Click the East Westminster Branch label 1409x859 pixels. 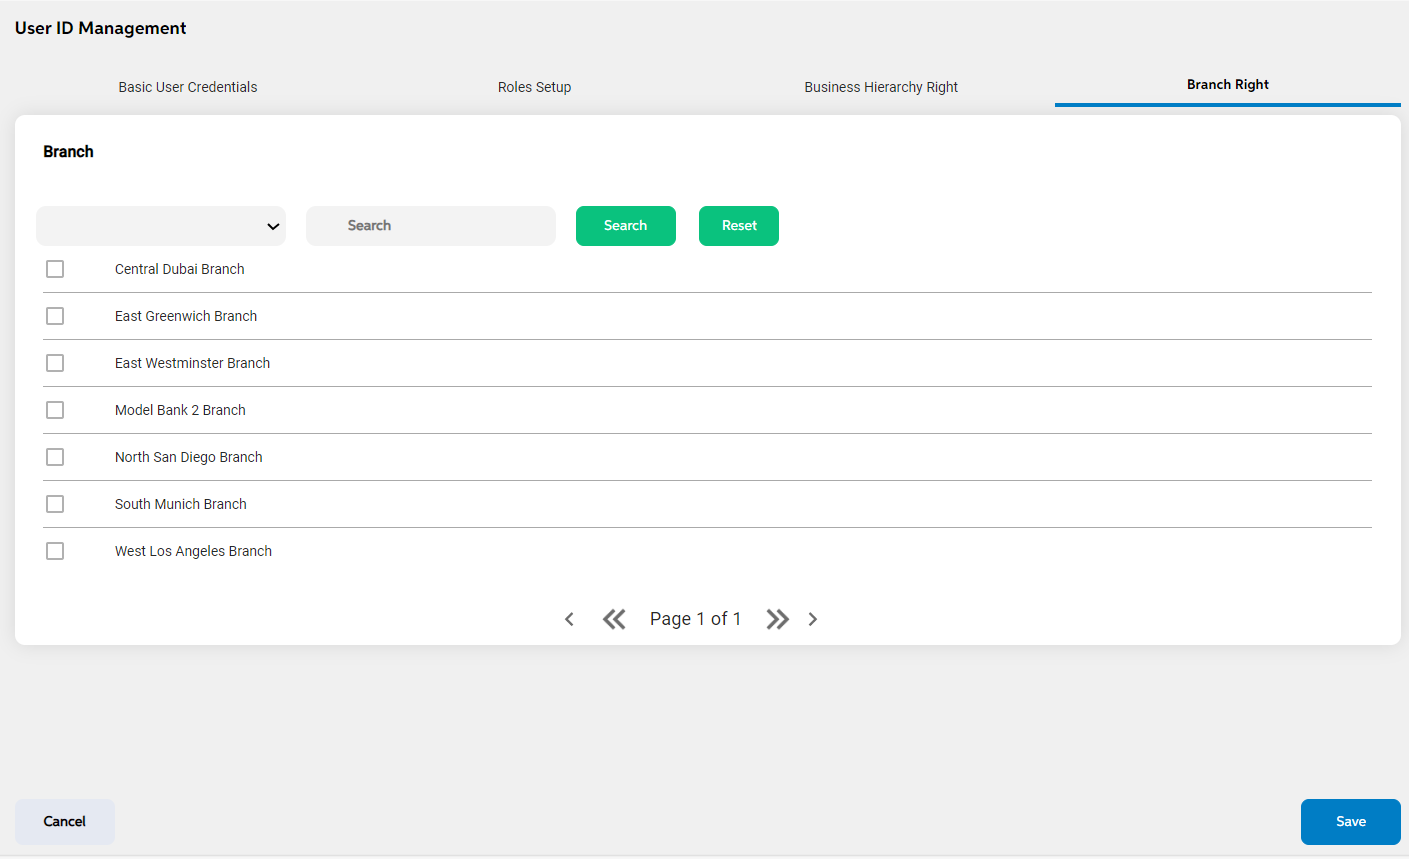(193, 363)
